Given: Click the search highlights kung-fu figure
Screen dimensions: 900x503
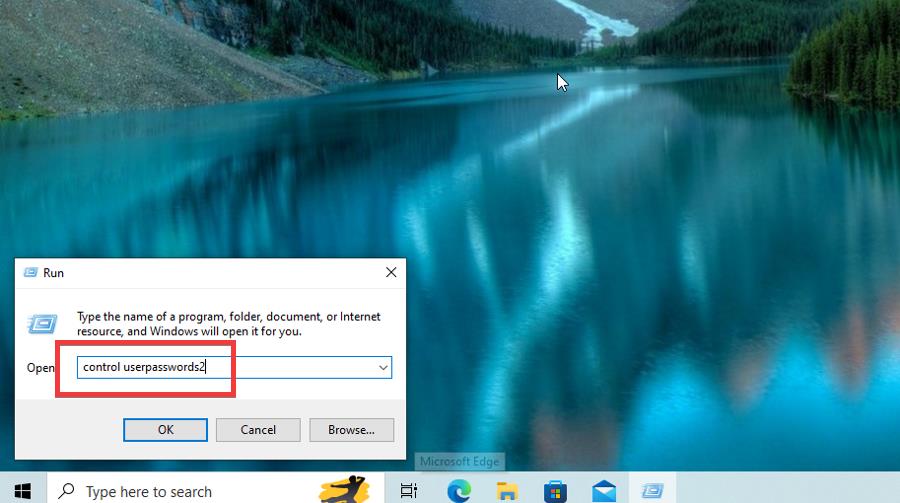Looking at the screenshot, I should [x=344, y=489].
